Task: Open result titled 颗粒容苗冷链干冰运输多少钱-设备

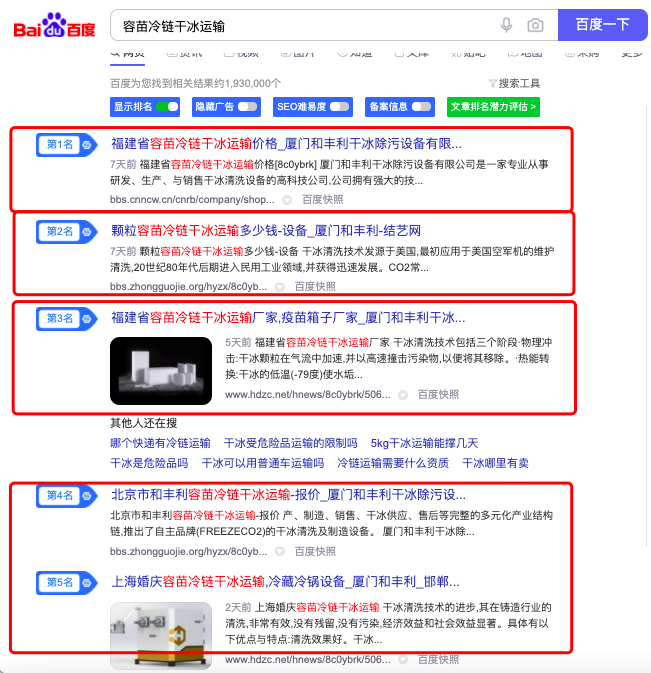Action: click(x=266, y=230)
